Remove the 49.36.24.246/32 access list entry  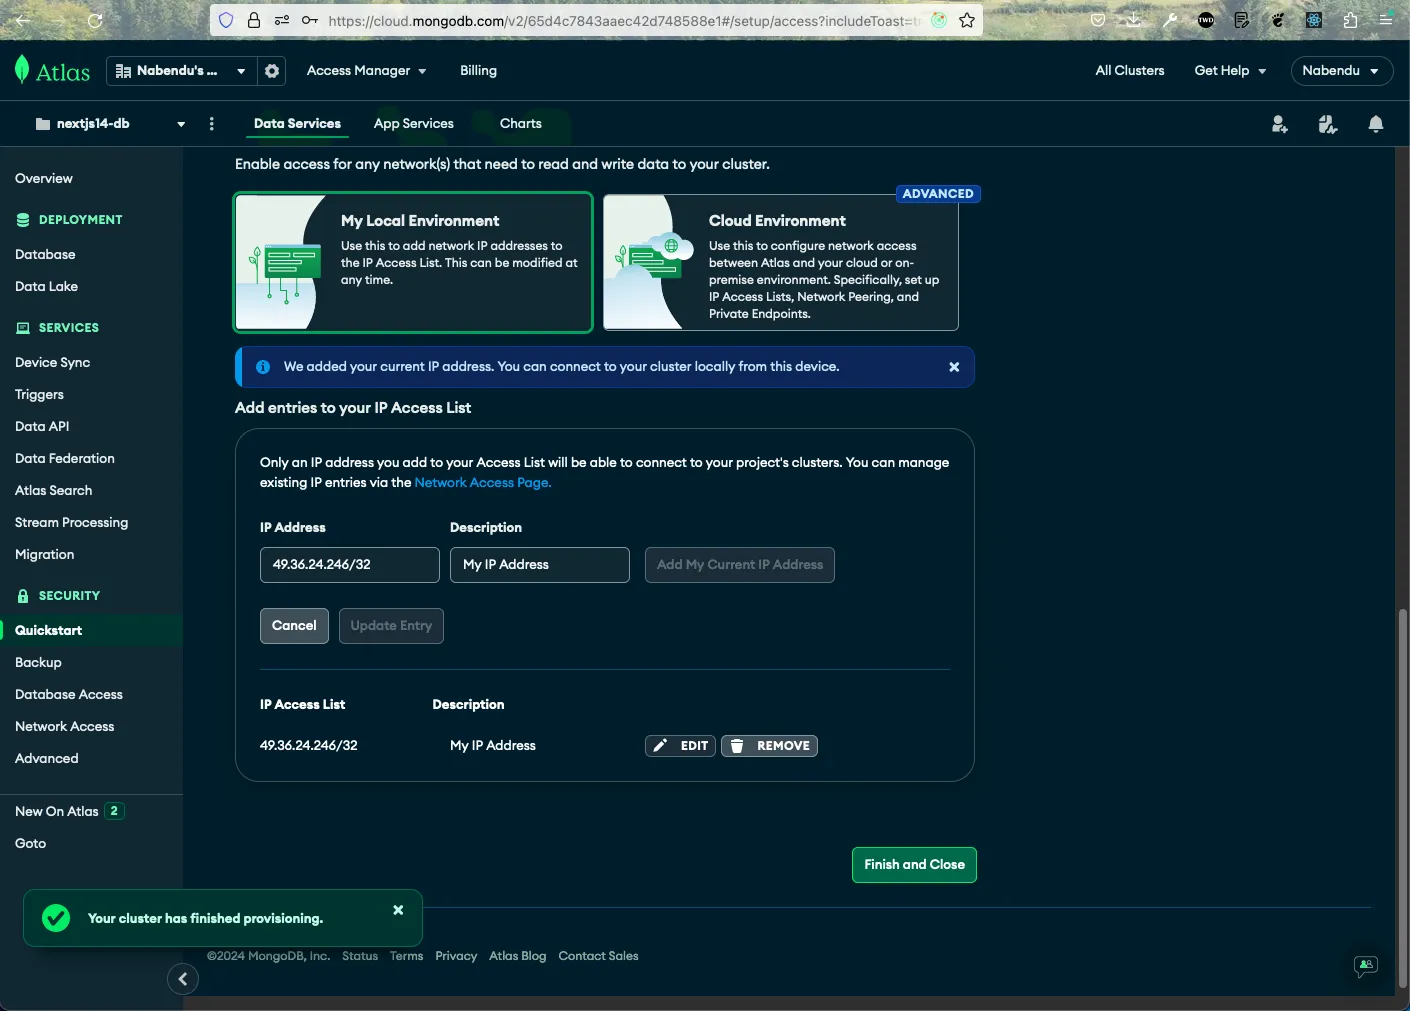[x=769, y=746]
